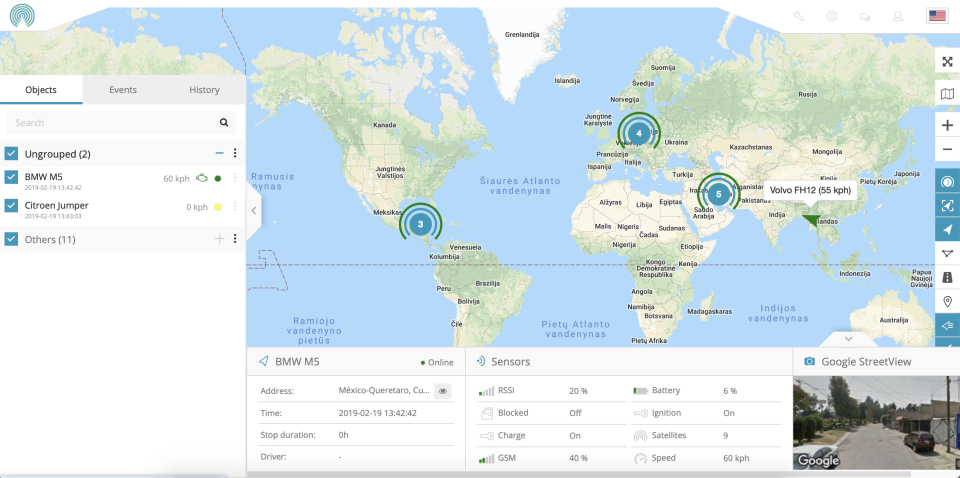Uncheck the Citroen Jumper checkbox
This screenshot has width=960, height=478.
[11, 206]
